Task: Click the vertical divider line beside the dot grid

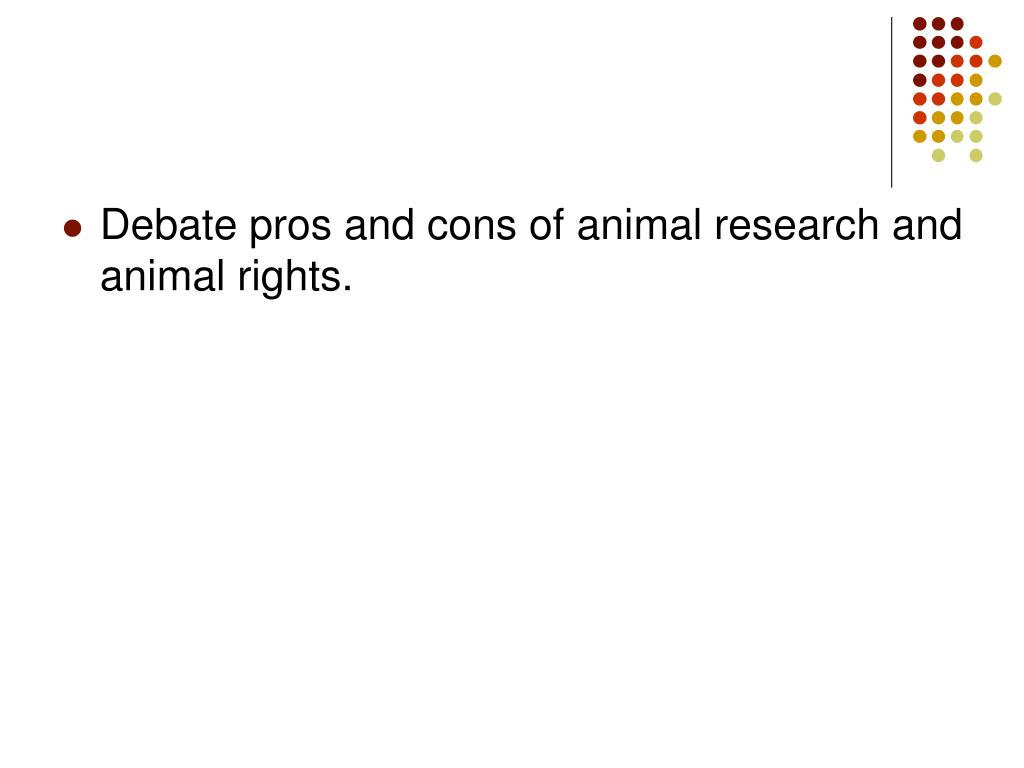Action: [891, 103]
